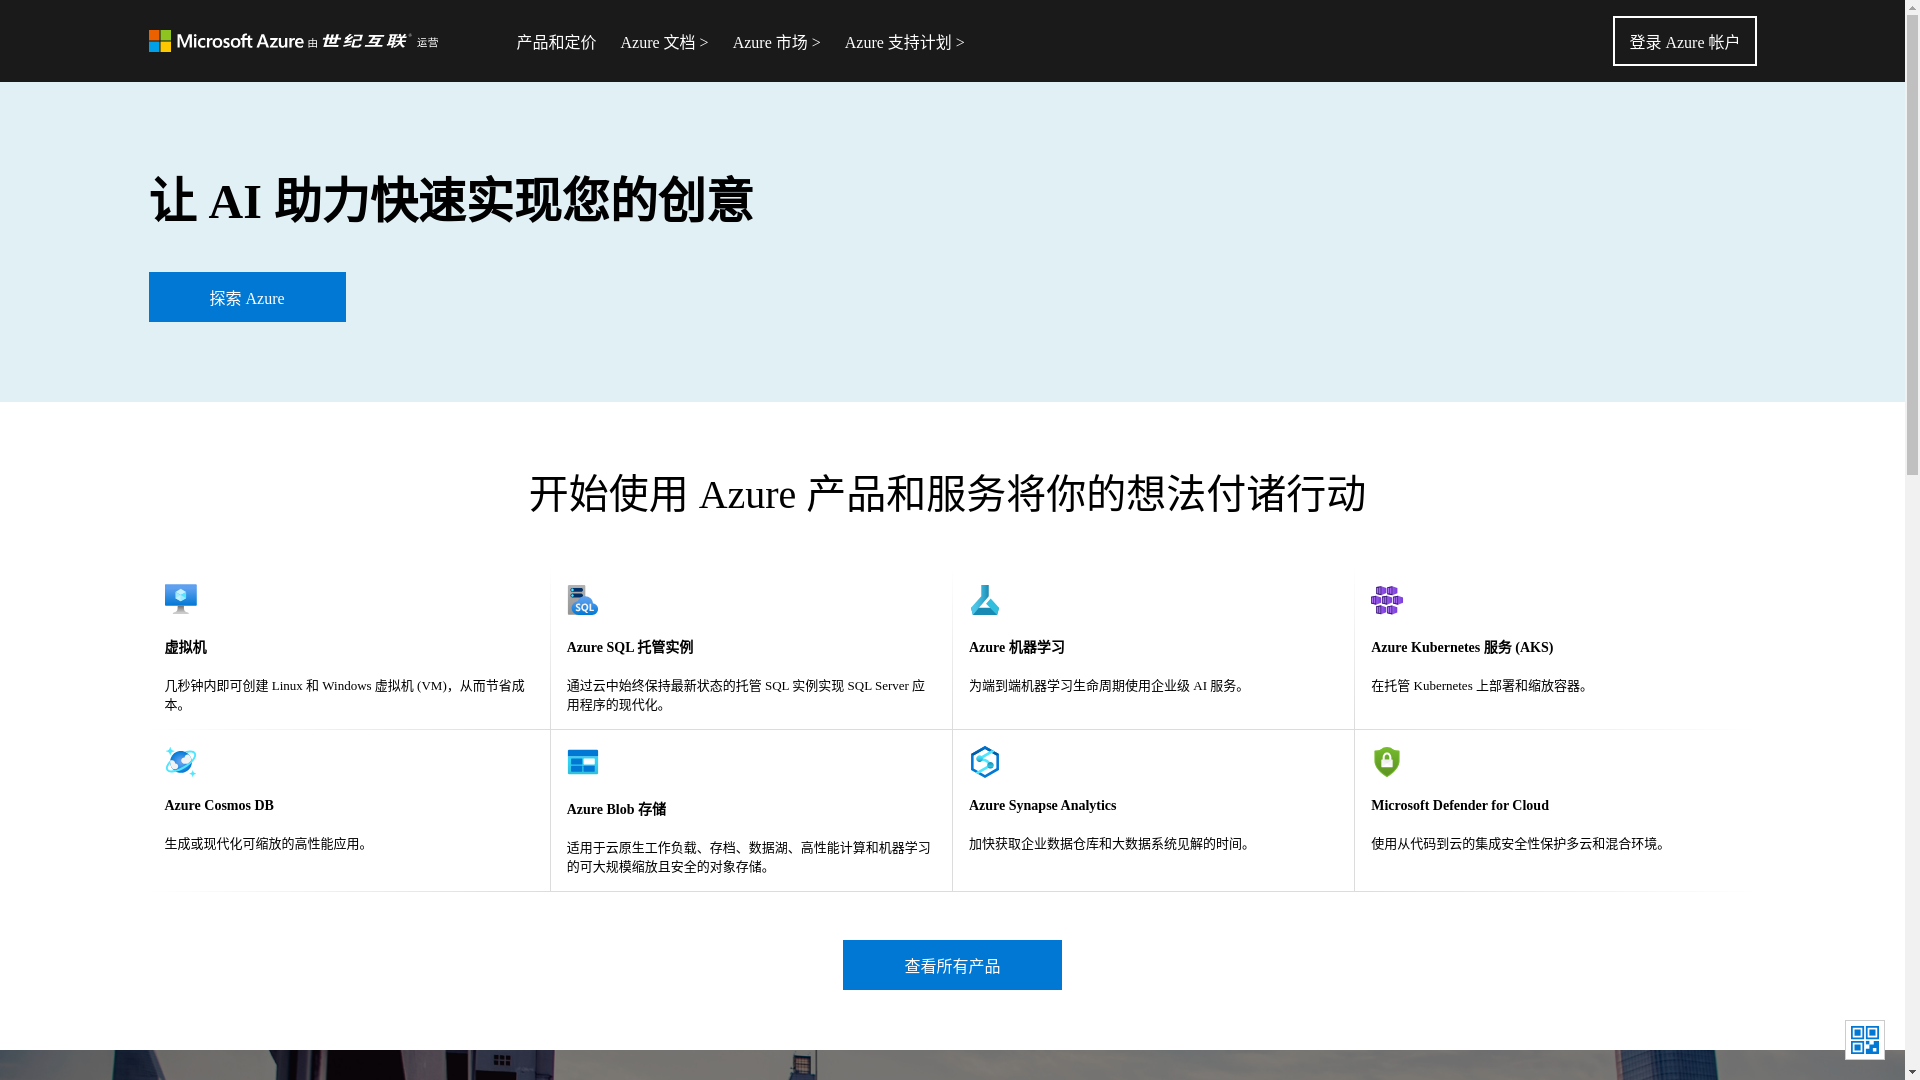Expand the Azure 支持计划 menu
This screenshot has height=1080, width=1920.
904,42
